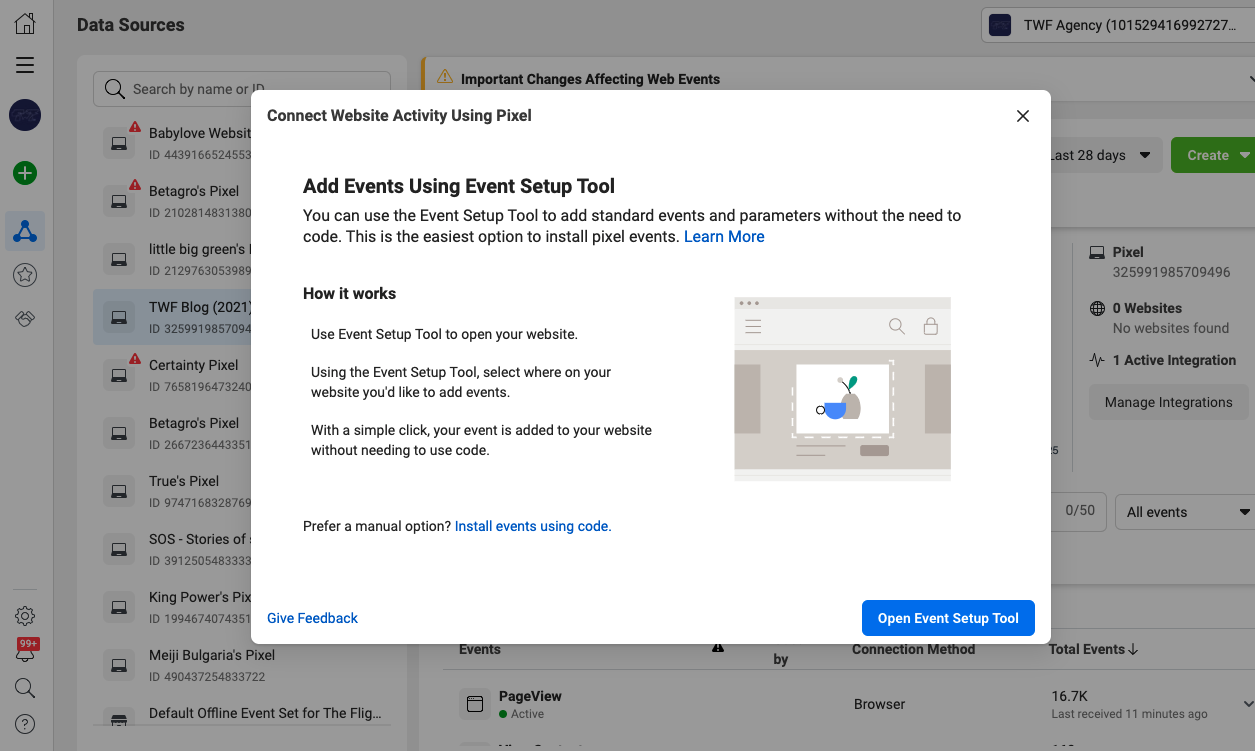Open the TWF Agency account selector
The height and width of the screenshot is (751, 1255).
coord(1117,26)
